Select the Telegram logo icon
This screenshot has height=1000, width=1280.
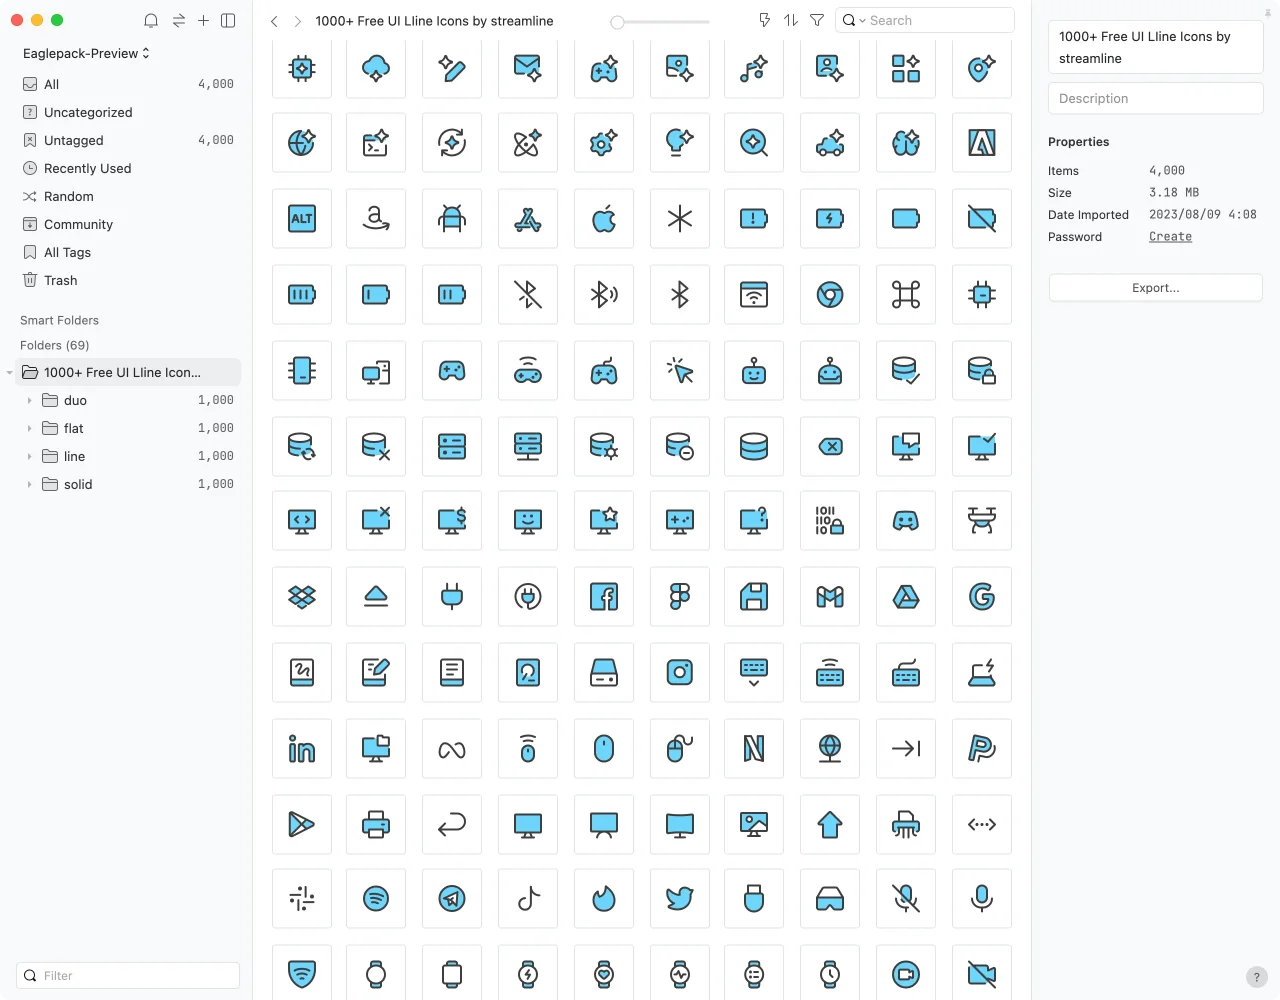coord(452,899)
